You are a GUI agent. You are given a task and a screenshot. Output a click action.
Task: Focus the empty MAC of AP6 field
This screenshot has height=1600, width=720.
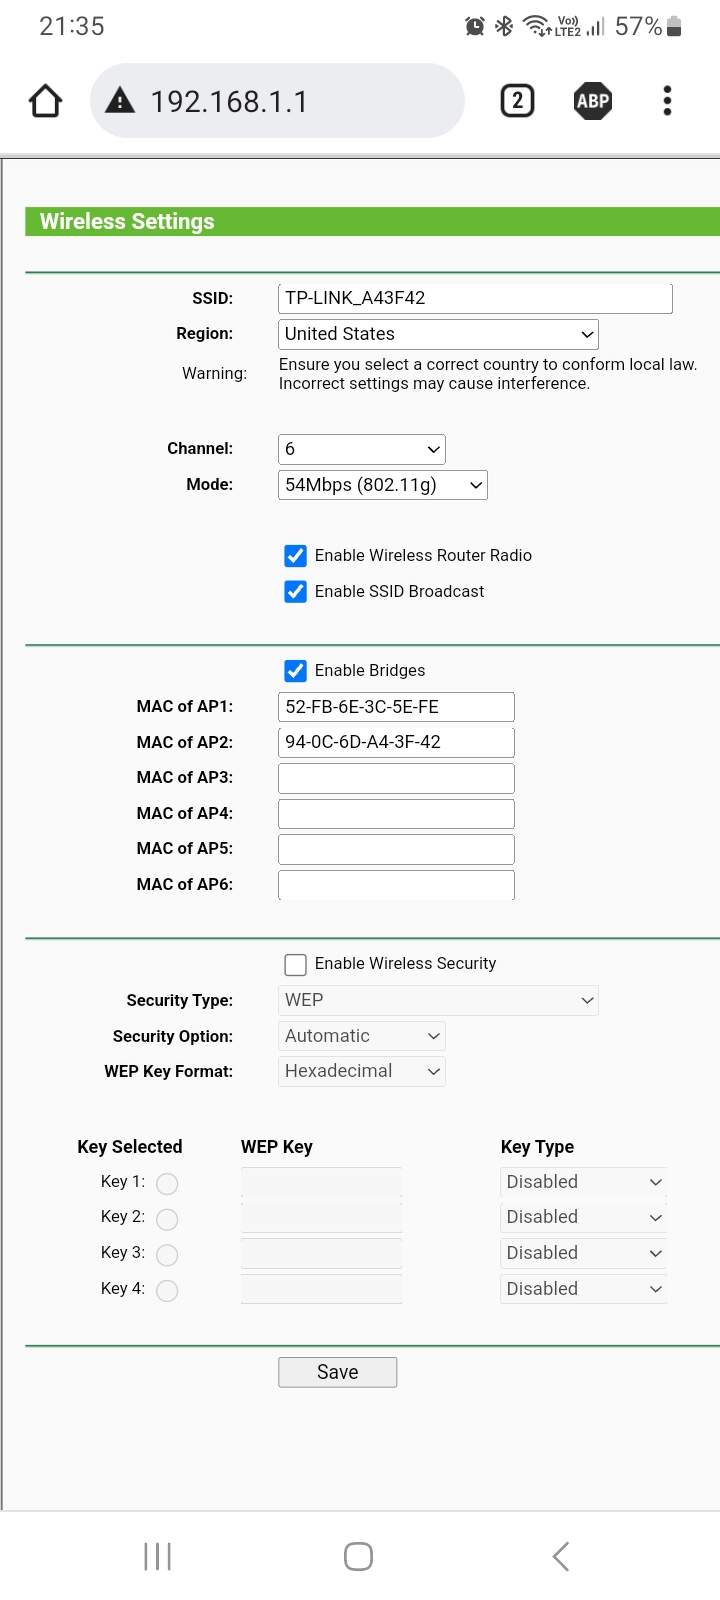click(x=396, y=885)
